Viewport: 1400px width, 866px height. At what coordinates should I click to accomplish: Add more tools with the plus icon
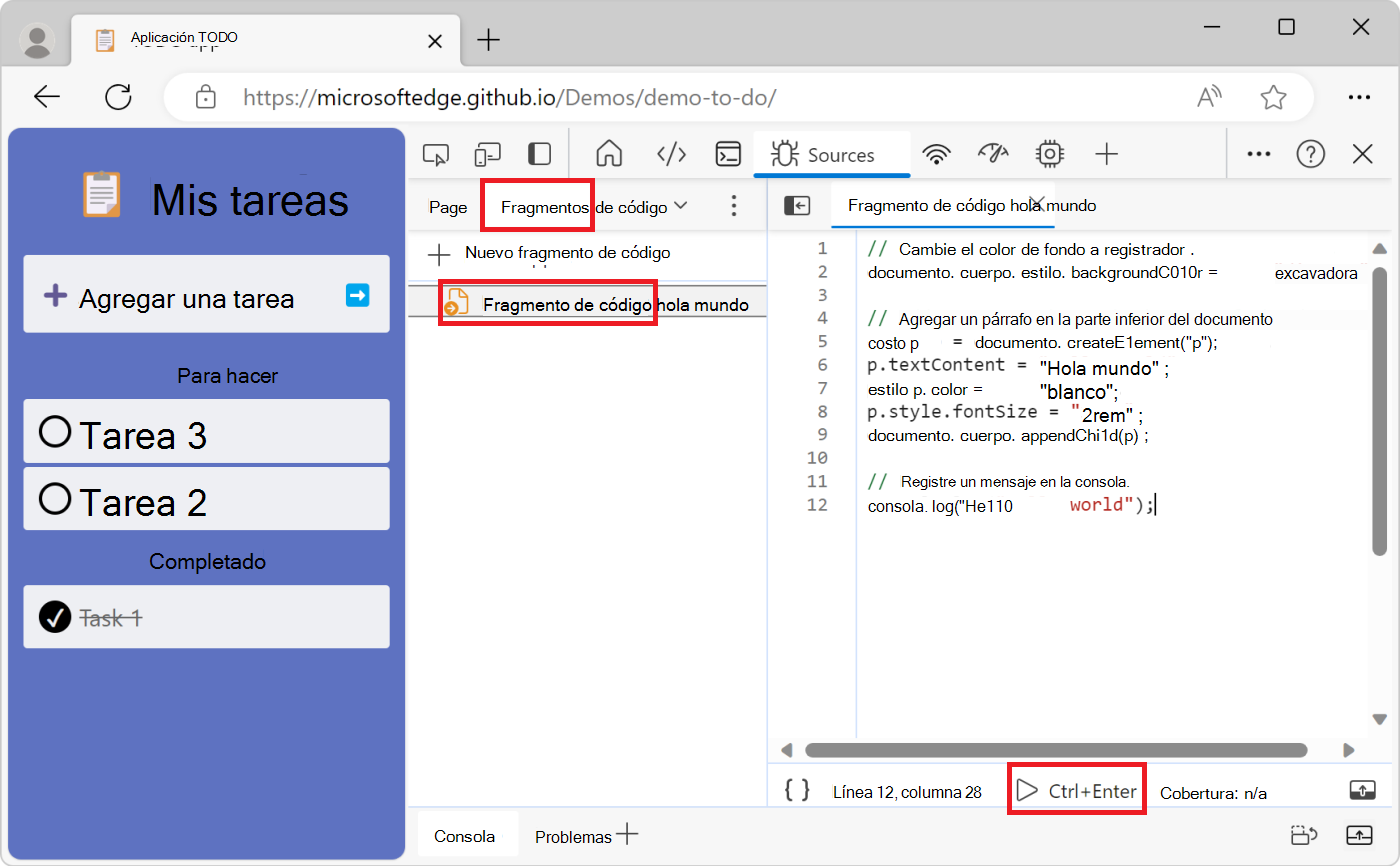[1106, 153]
